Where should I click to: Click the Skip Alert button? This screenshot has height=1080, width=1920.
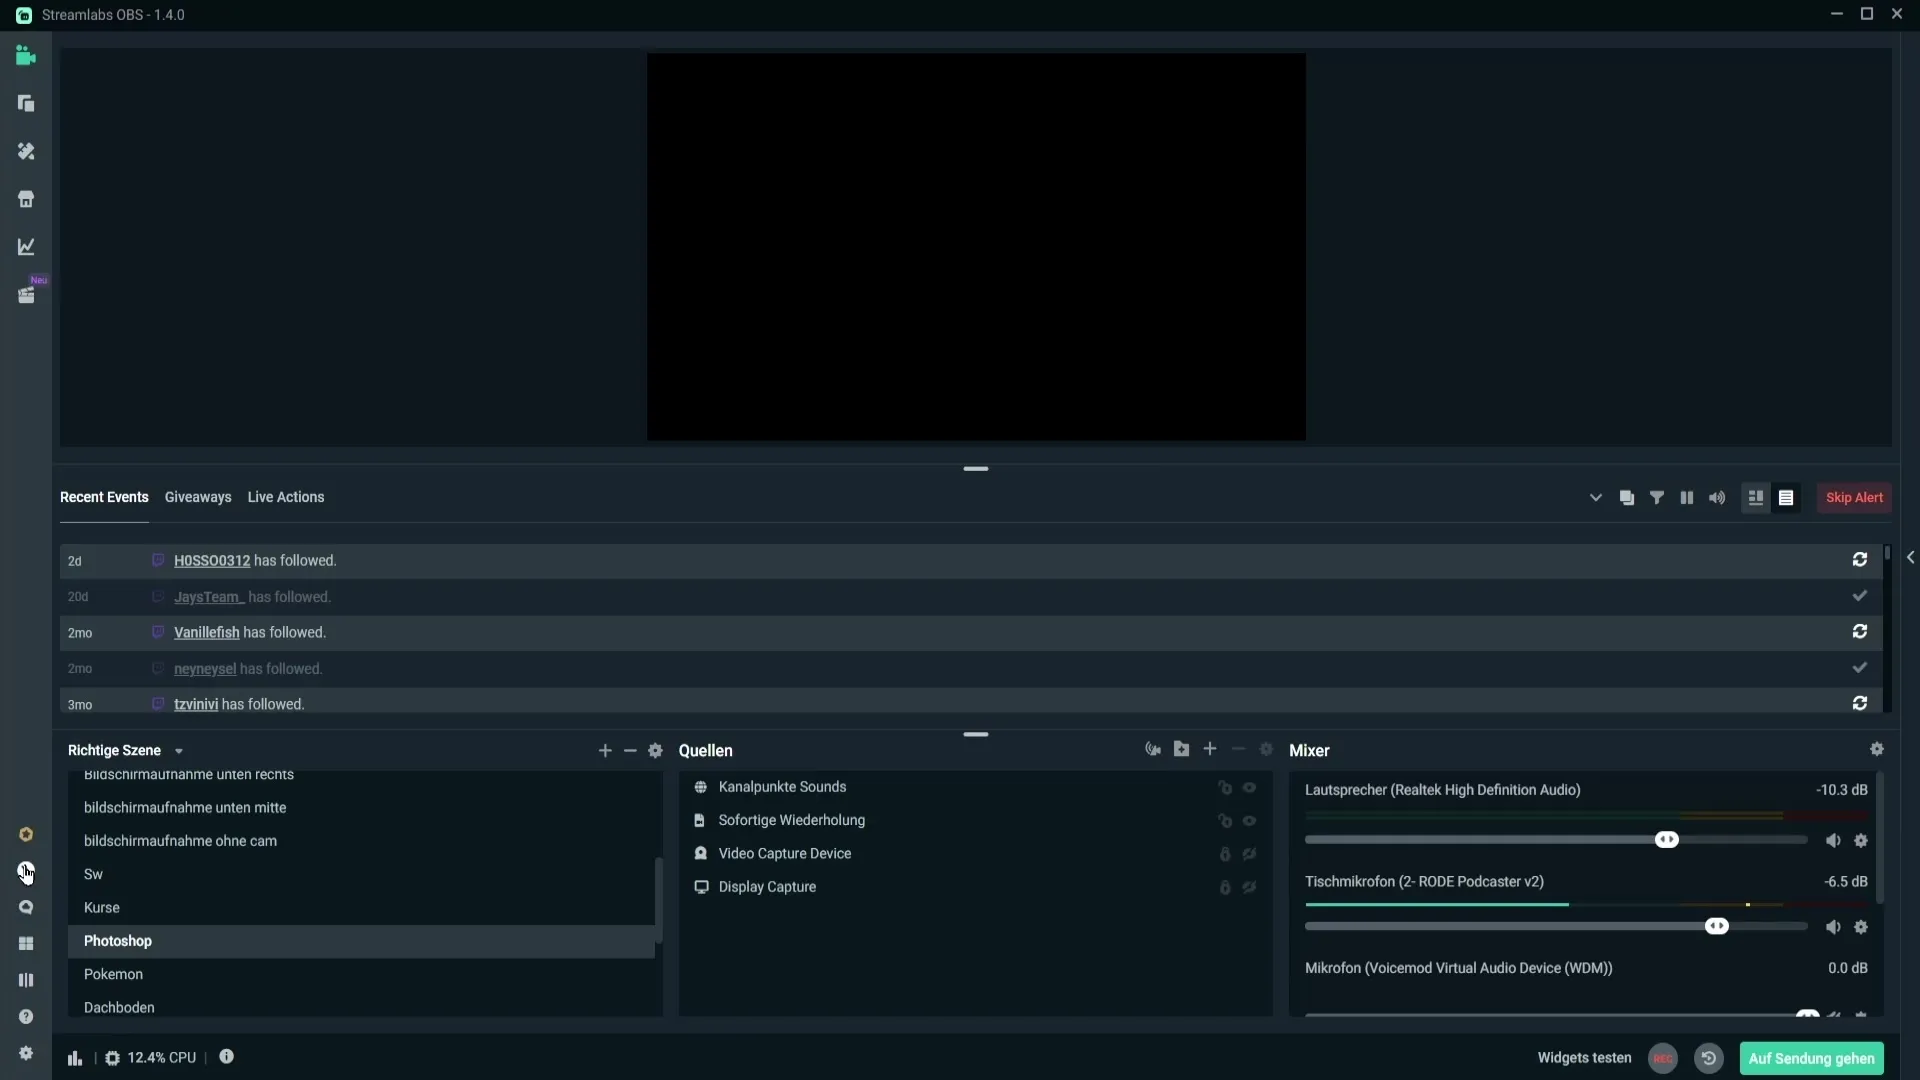[x=1854, y=498]
